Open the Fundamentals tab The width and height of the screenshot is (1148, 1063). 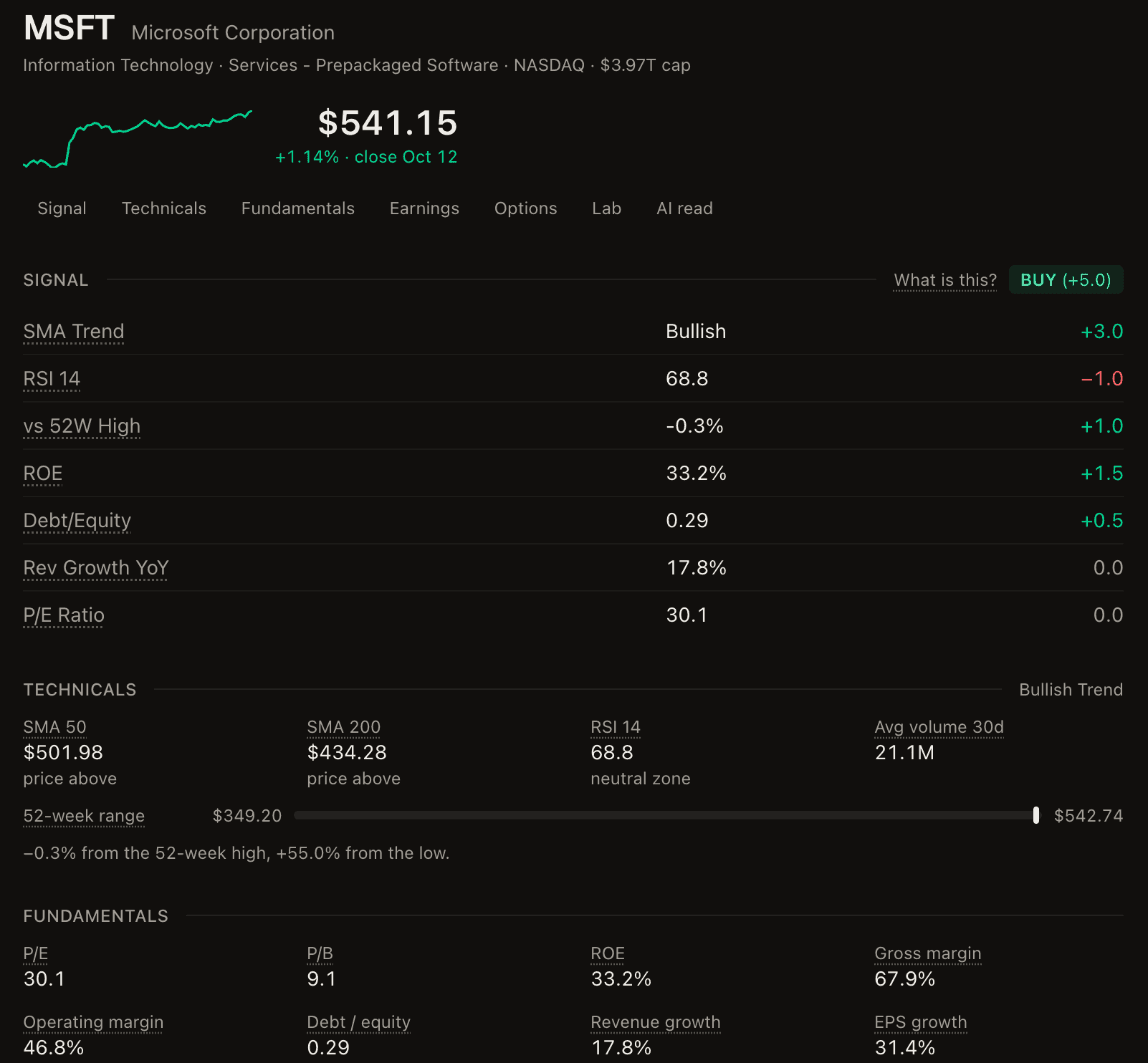click(298, 209)
